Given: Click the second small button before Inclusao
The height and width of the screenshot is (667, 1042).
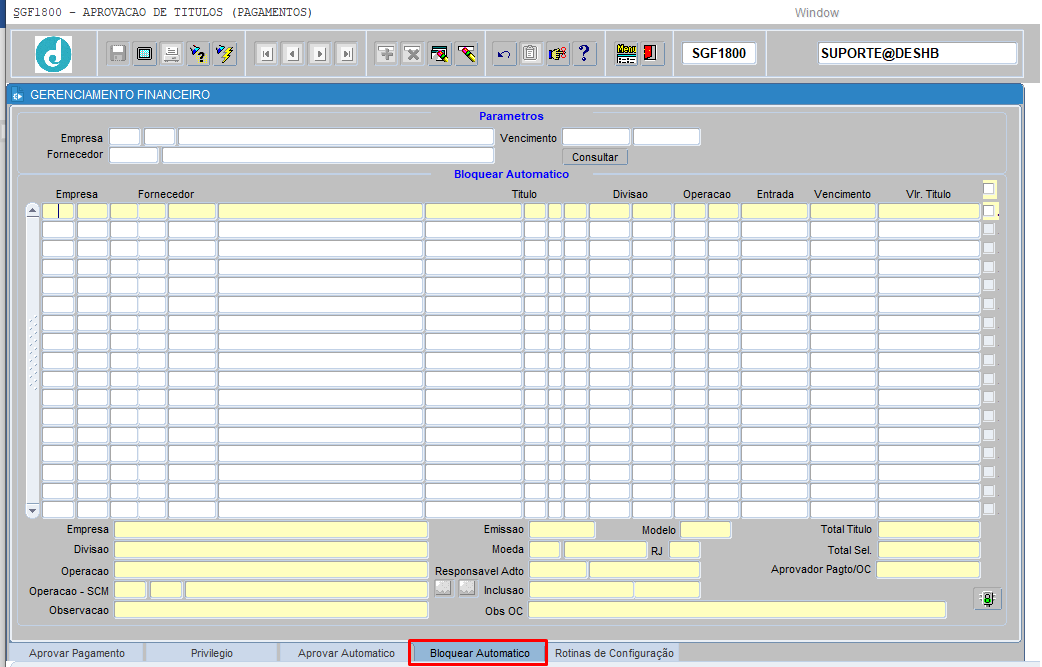Looking at the screenshot, I should [467, 588].
